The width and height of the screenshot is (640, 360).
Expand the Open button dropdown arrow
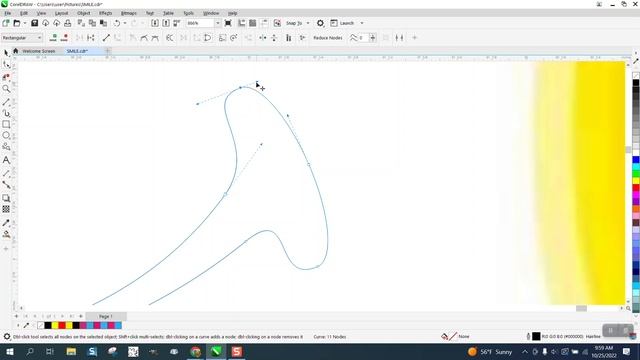(24, 23)
